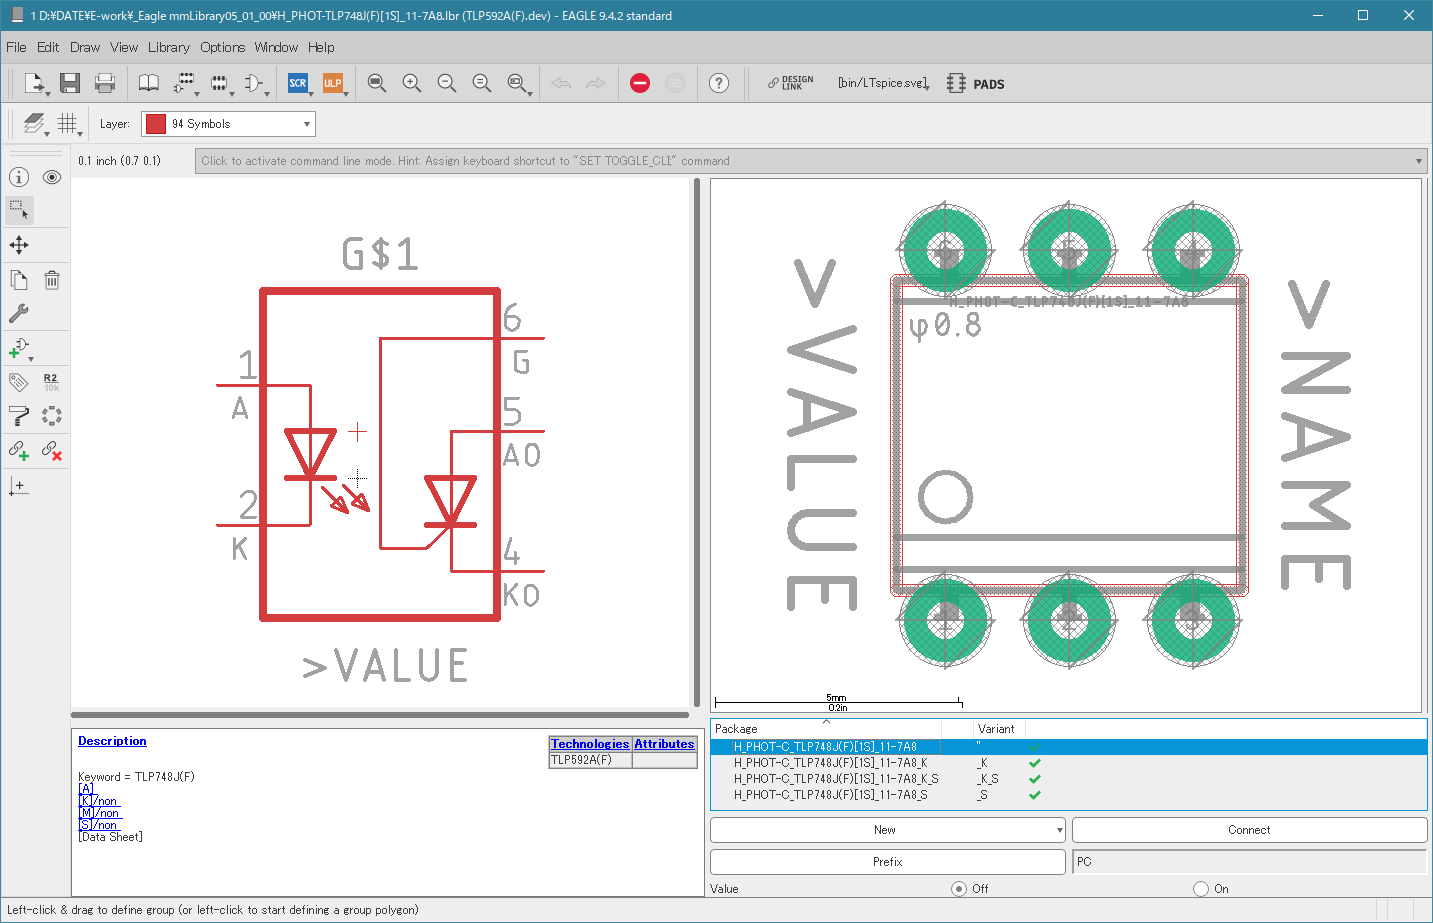Click the Save library icon

tap(69, 83)
